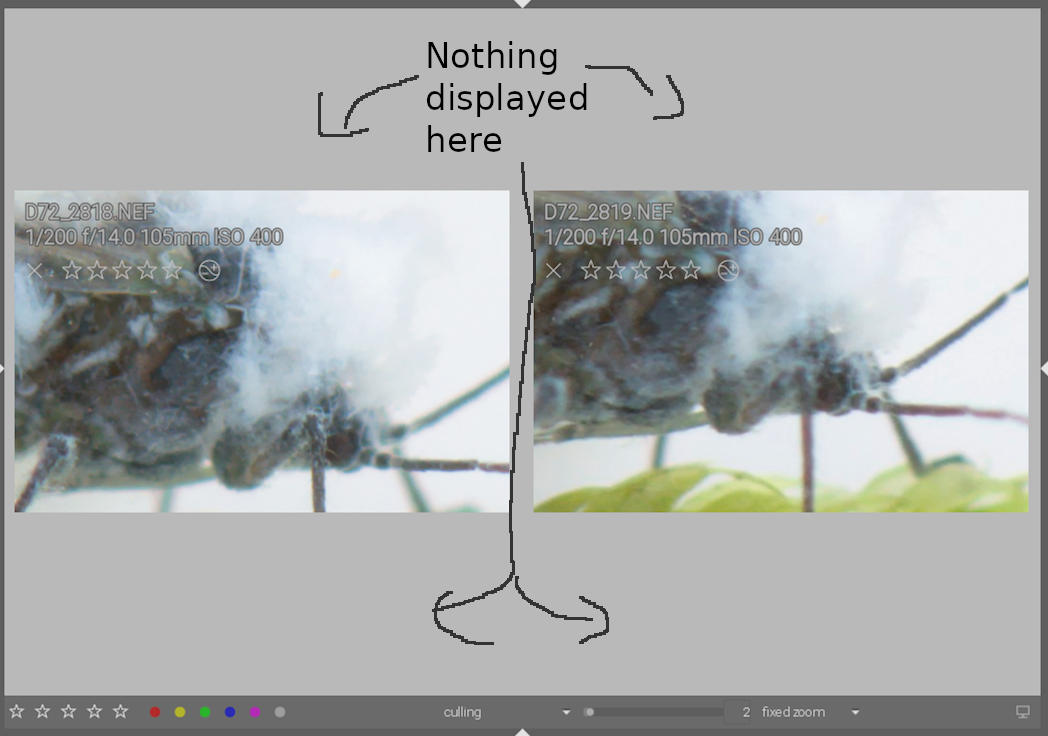This screenshot has height=736, width=1048.
Task: Open the color label icon on D72_2818.NEF
Action: point(210,270)
